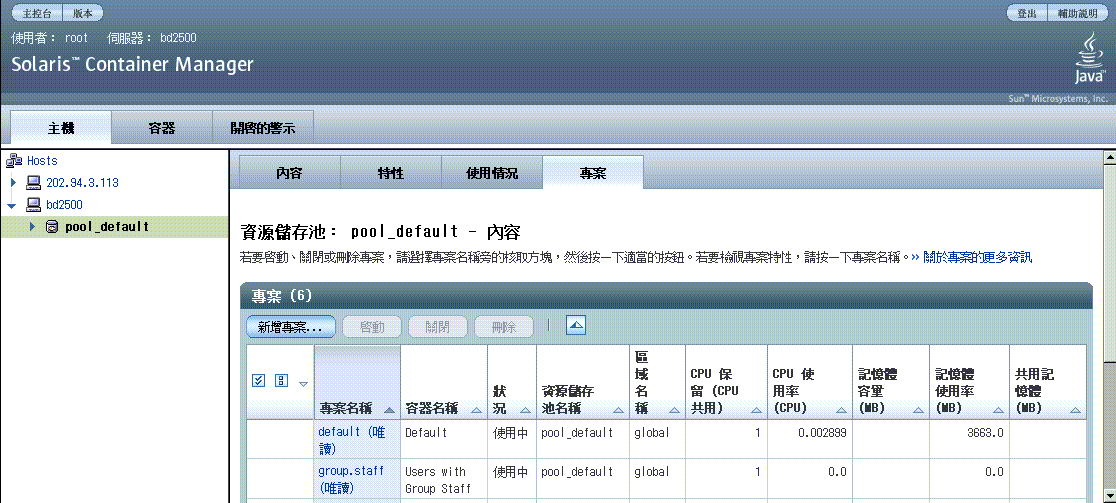
Task: Expand the 202.94.3.113 host node
Action: pos(13,183)
